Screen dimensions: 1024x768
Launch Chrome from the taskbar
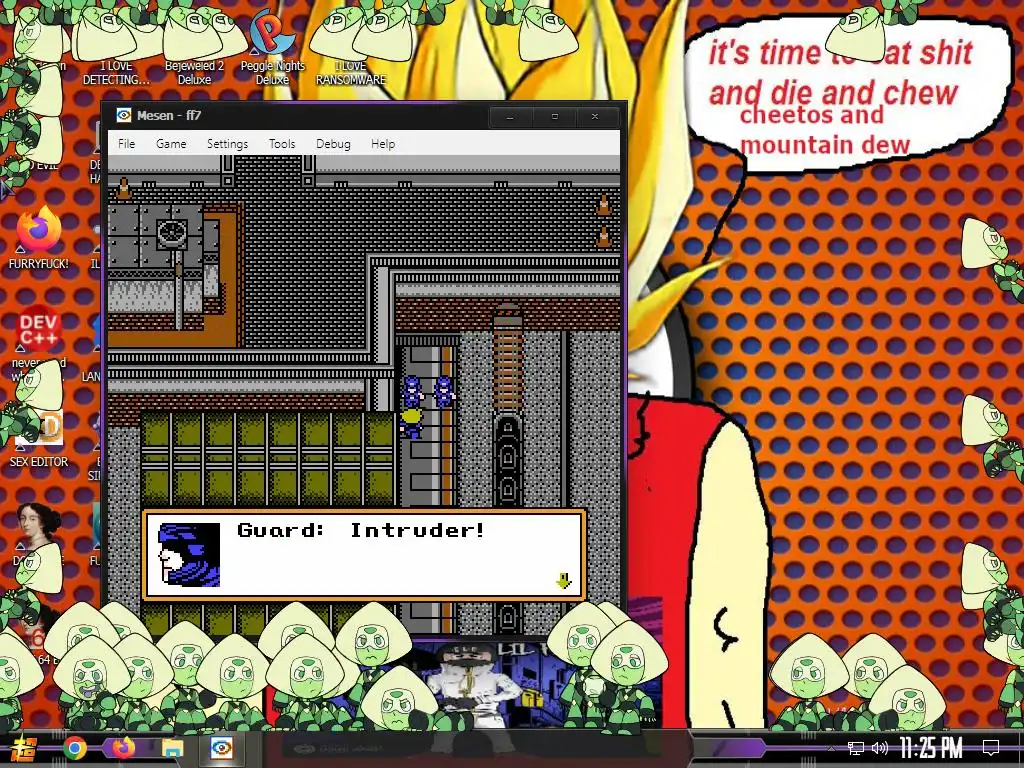(x=74, y=748)
